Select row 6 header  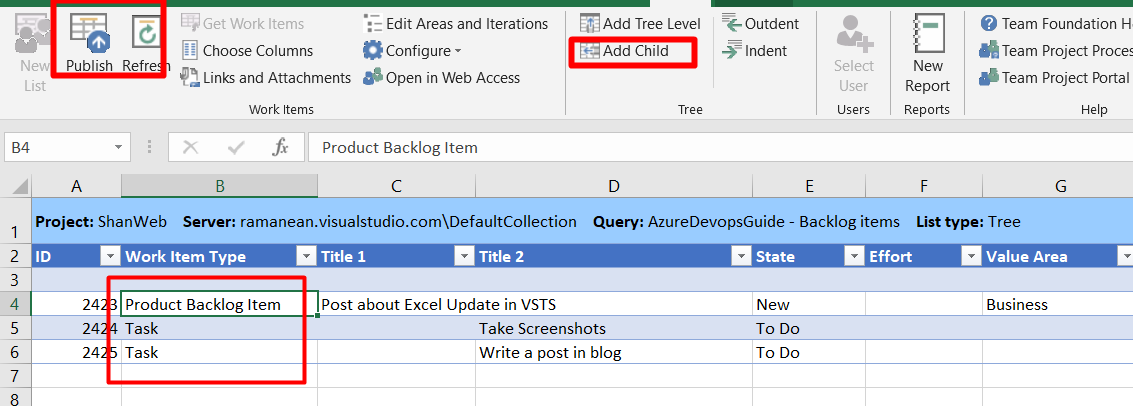point(16,353)
